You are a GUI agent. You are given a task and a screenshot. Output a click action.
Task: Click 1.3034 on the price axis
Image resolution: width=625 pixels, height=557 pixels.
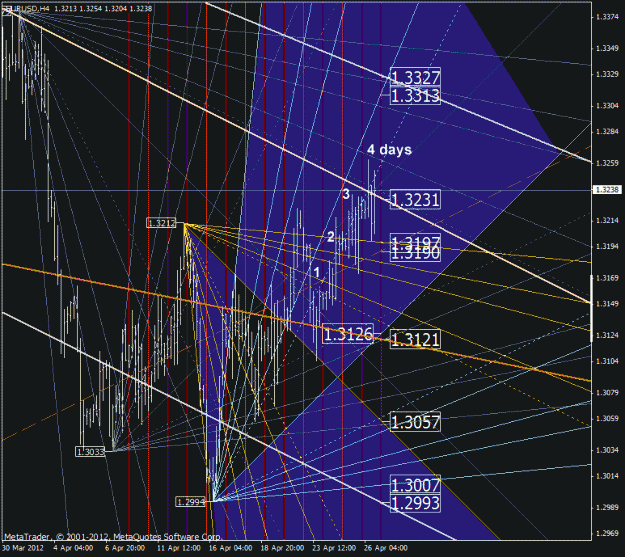(x=607, y=450)
